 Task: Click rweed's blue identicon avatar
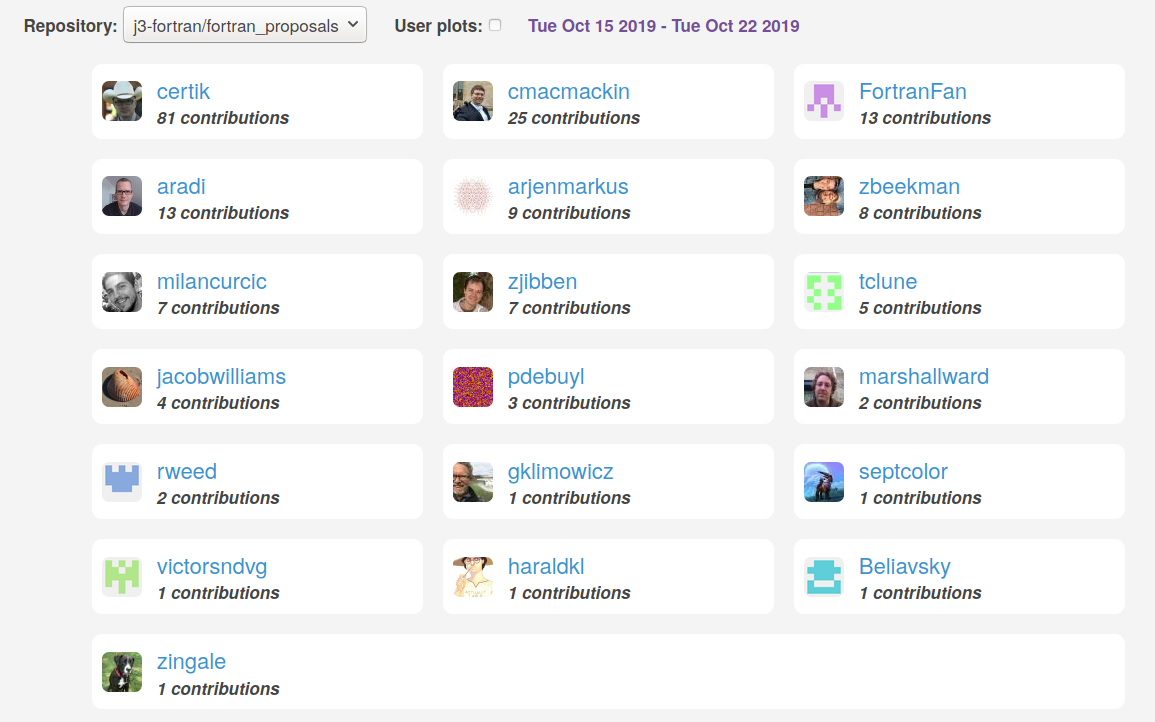point(122,481)
